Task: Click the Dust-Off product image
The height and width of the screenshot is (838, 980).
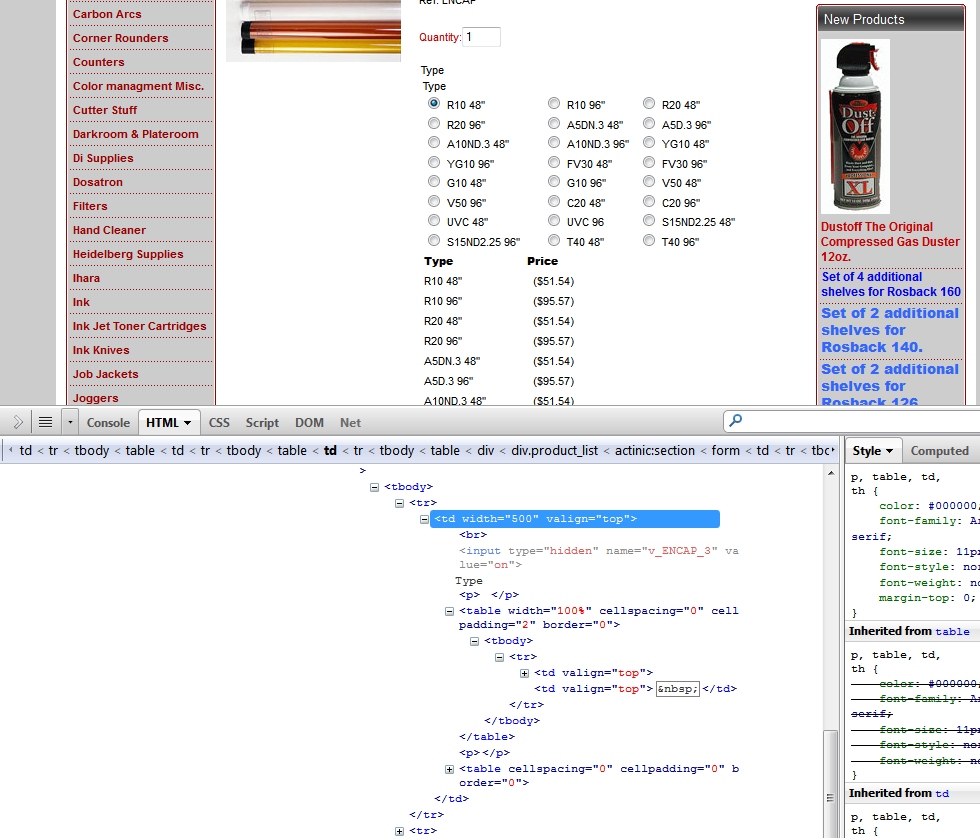Action: pyautogui.click(x=855, y=127)
